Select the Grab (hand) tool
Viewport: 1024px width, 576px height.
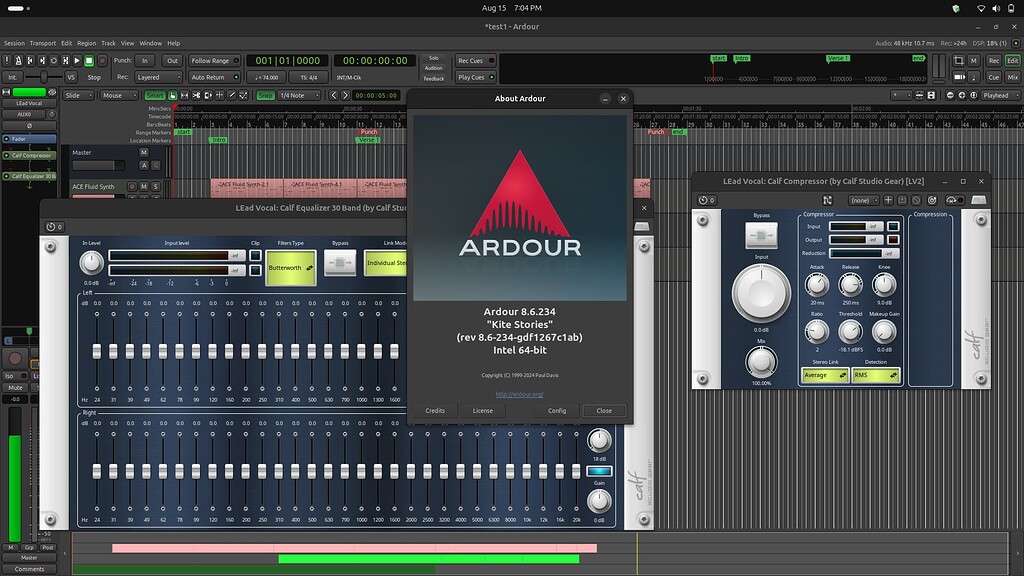click(x=173, y=96)
